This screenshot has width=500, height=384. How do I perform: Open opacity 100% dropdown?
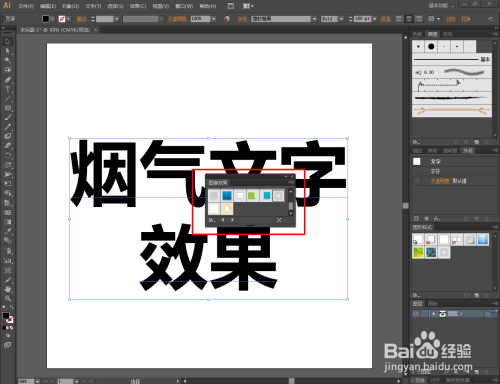pos(214,19)
